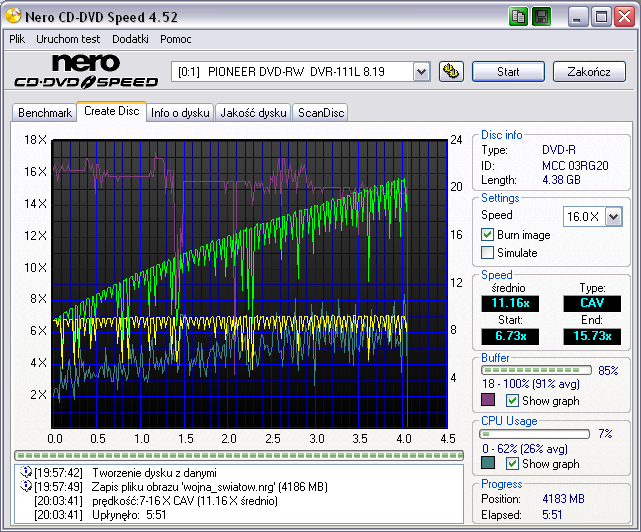
Task: Switch to Info o dysku tab
Action: click(x=180, y=112)
